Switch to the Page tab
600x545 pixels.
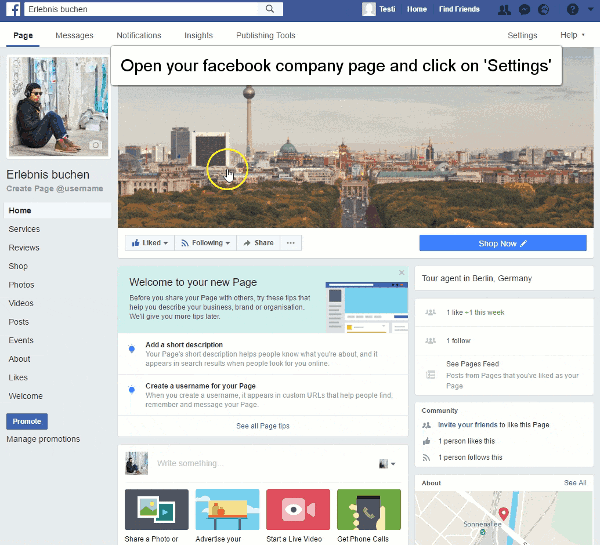coord(23,35)
